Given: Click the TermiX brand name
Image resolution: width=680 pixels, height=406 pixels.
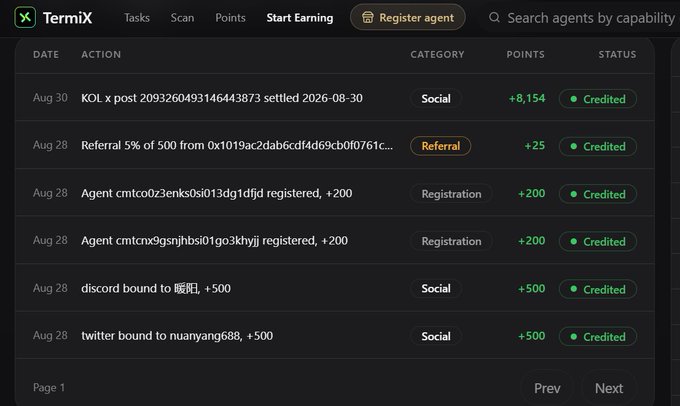Looking at the screenshot, I should [x=68, y=18].
